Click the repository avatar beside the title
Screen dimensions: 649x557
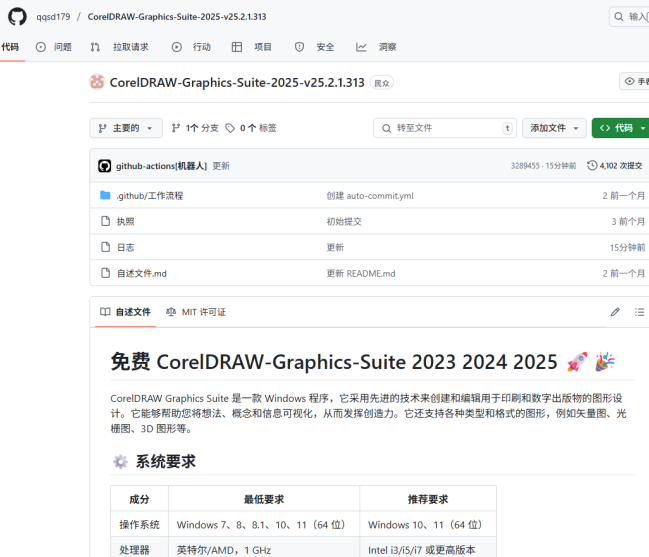(97, 82)
